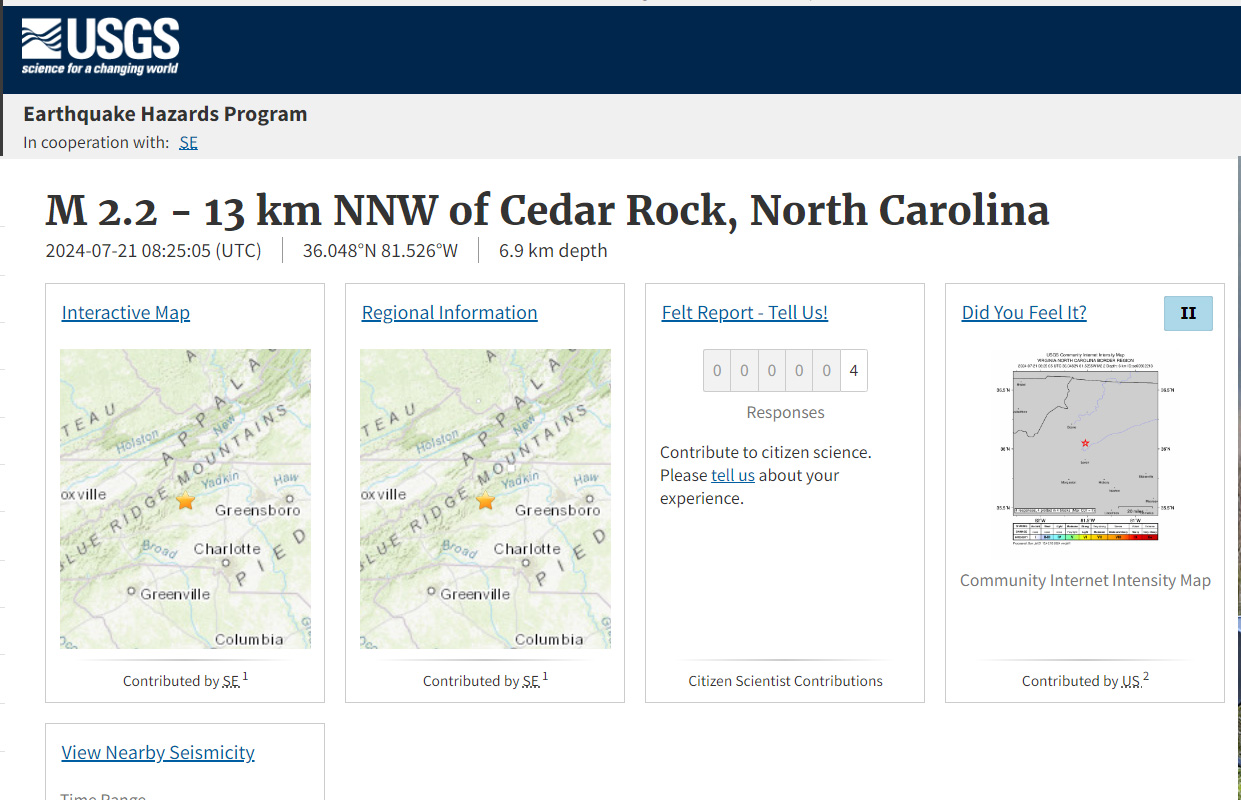Click the USGS logo in the header

point(100,47)
